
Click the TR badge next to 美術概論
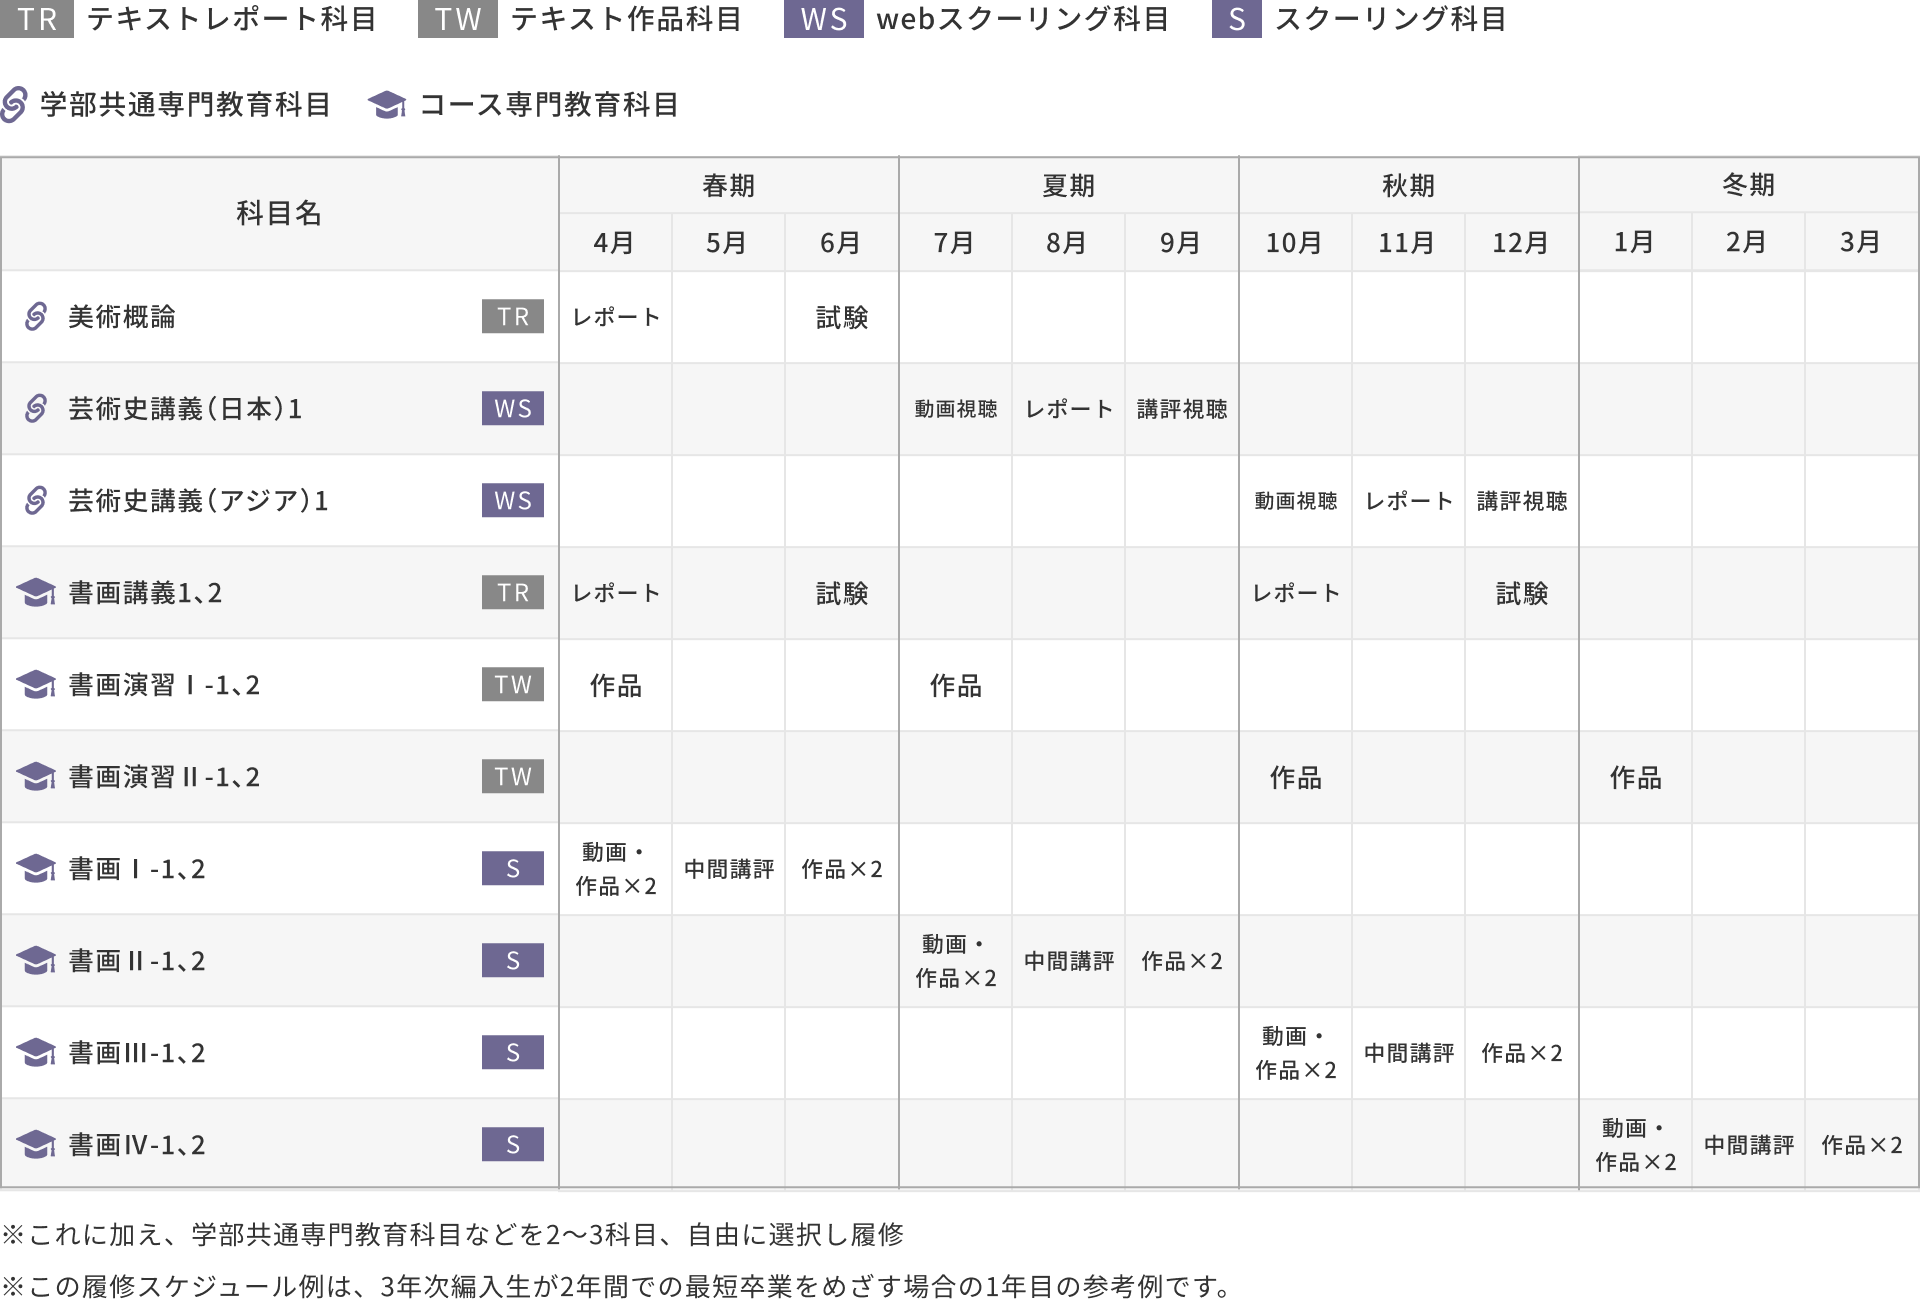click(512, 317)
